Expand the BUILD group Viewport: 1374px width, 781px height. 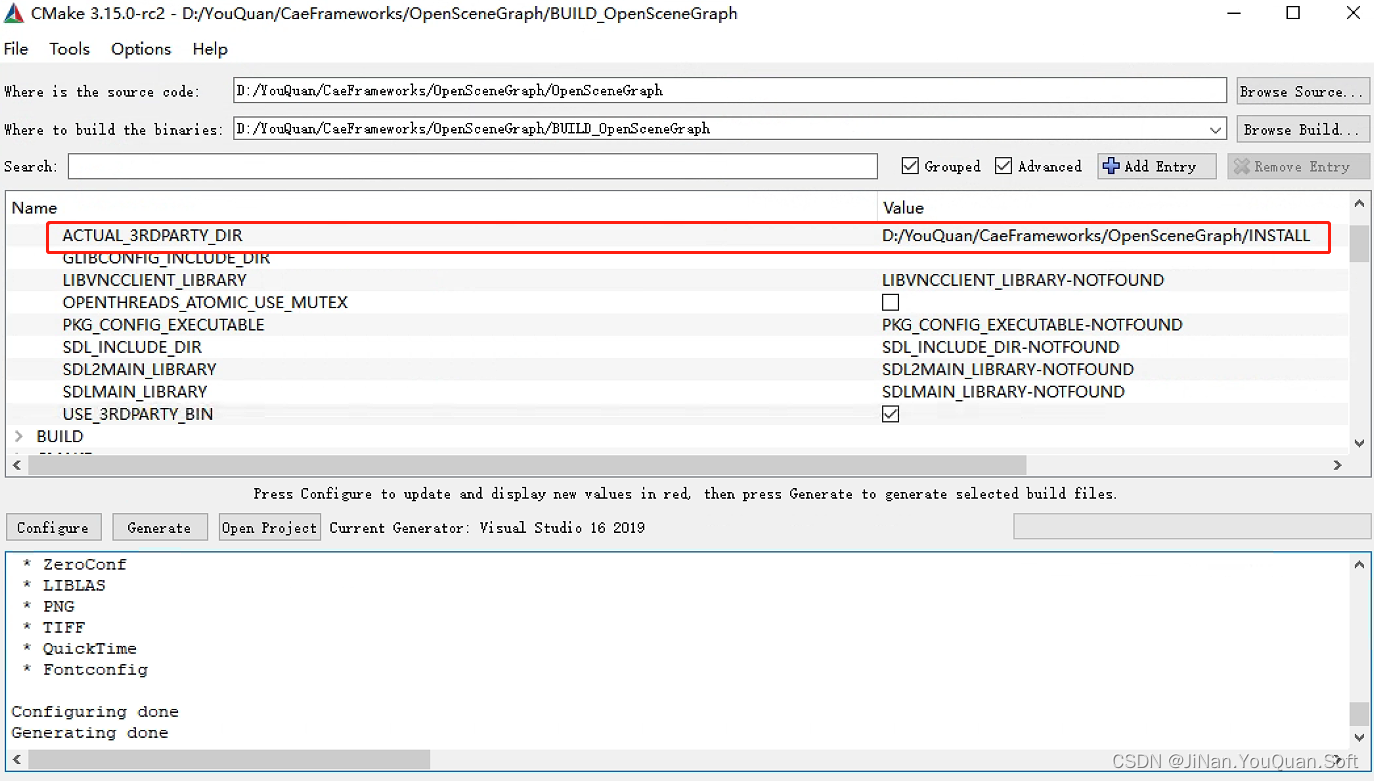coord(19,436)
